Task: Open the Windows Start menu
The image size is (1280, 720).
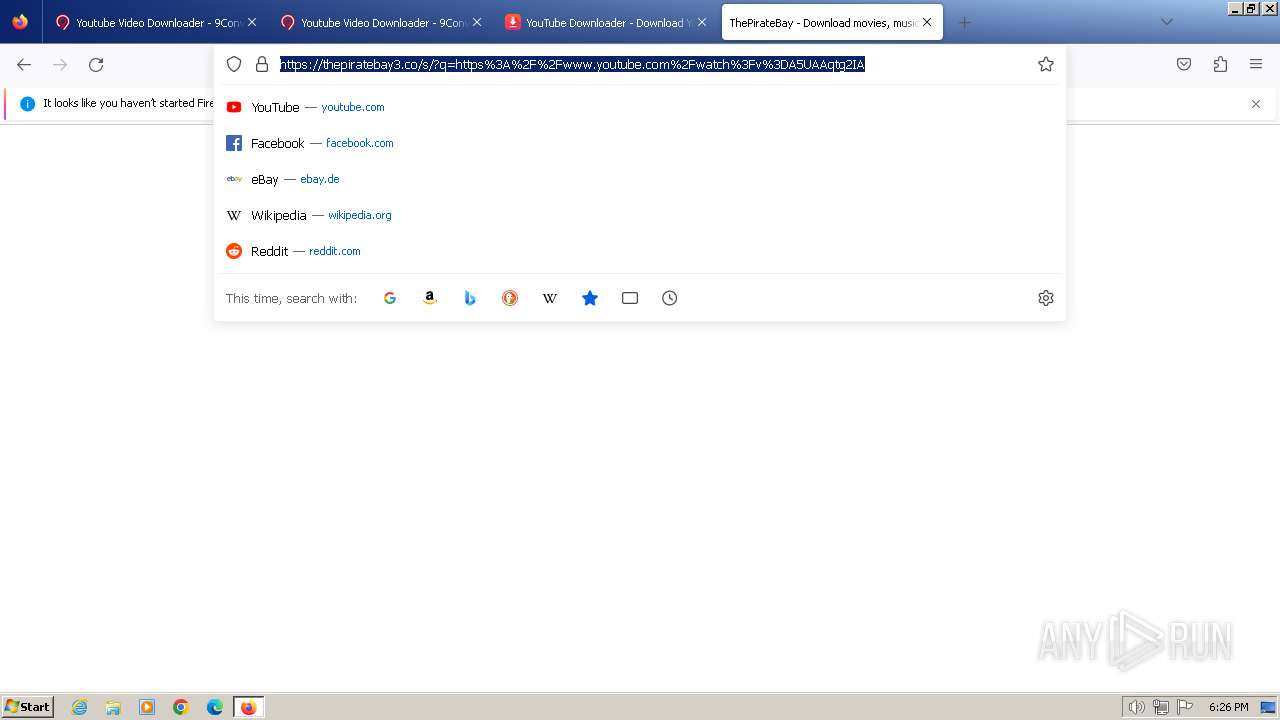Action: [28, 707]
